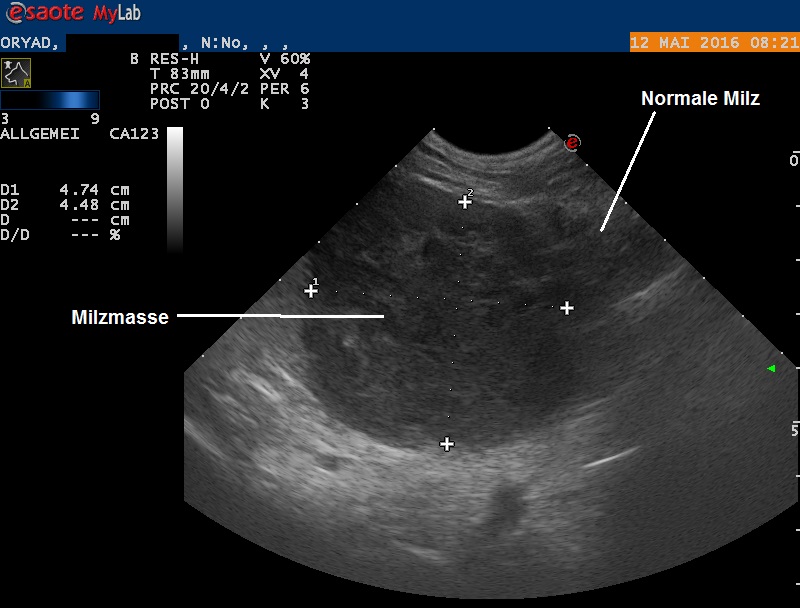Select the D1 4.74 cm measurement
The height and width of the screenshot is (608, 800).
pyautogui.click(x=66, y=189)
